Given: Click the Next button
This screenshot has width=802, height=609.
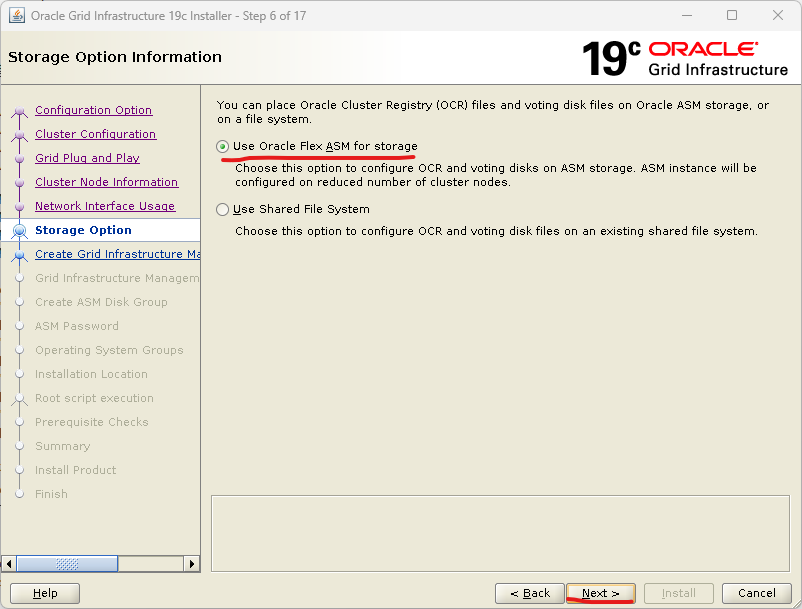Looking at the screenshot, I should tap(601, 593).
